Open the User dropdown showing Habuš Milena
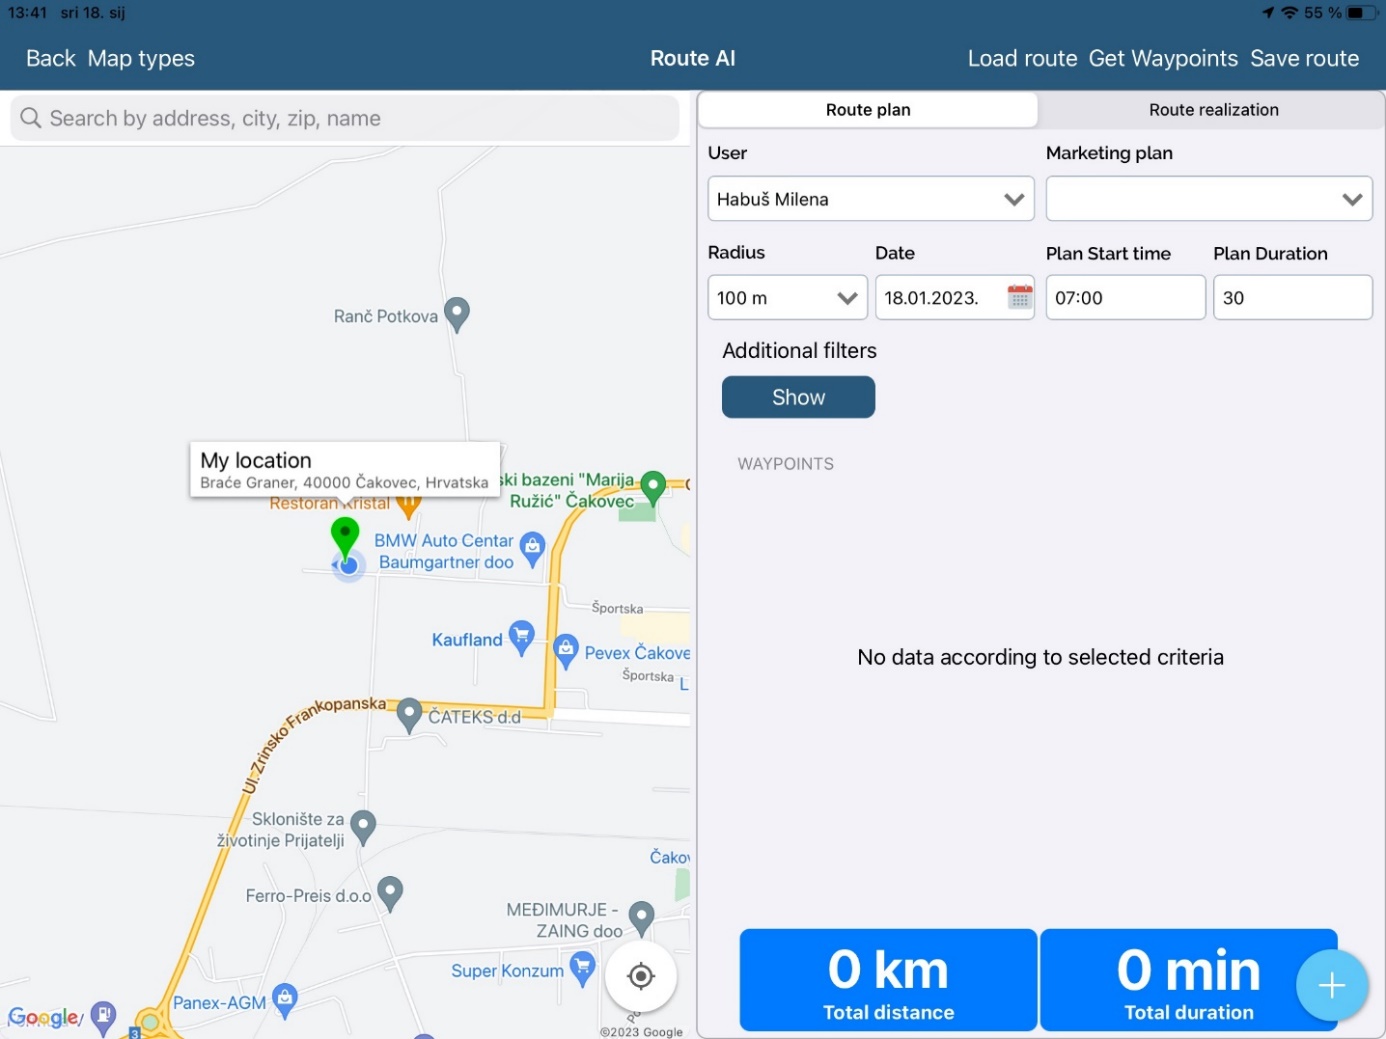Viewport: 1386px width, 1039px height. (870, 199)
